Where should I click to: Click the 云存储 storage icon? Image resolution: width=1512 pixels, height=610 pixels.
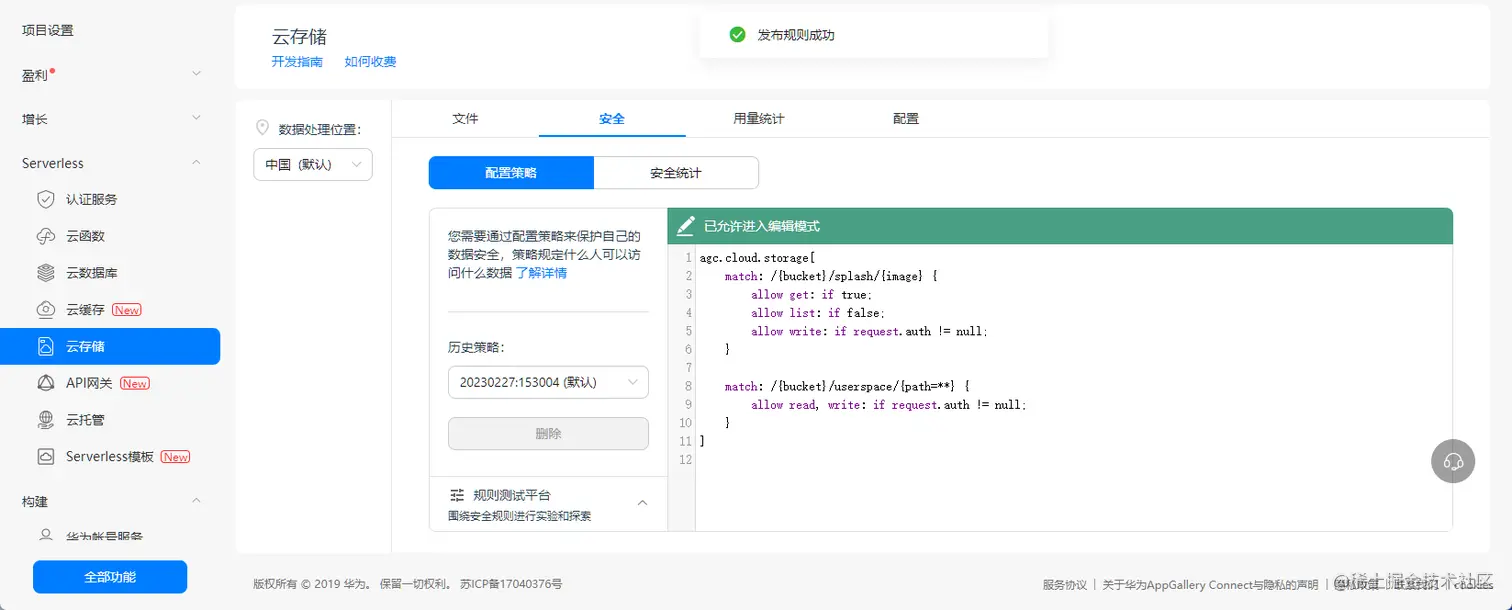point(45,347)
